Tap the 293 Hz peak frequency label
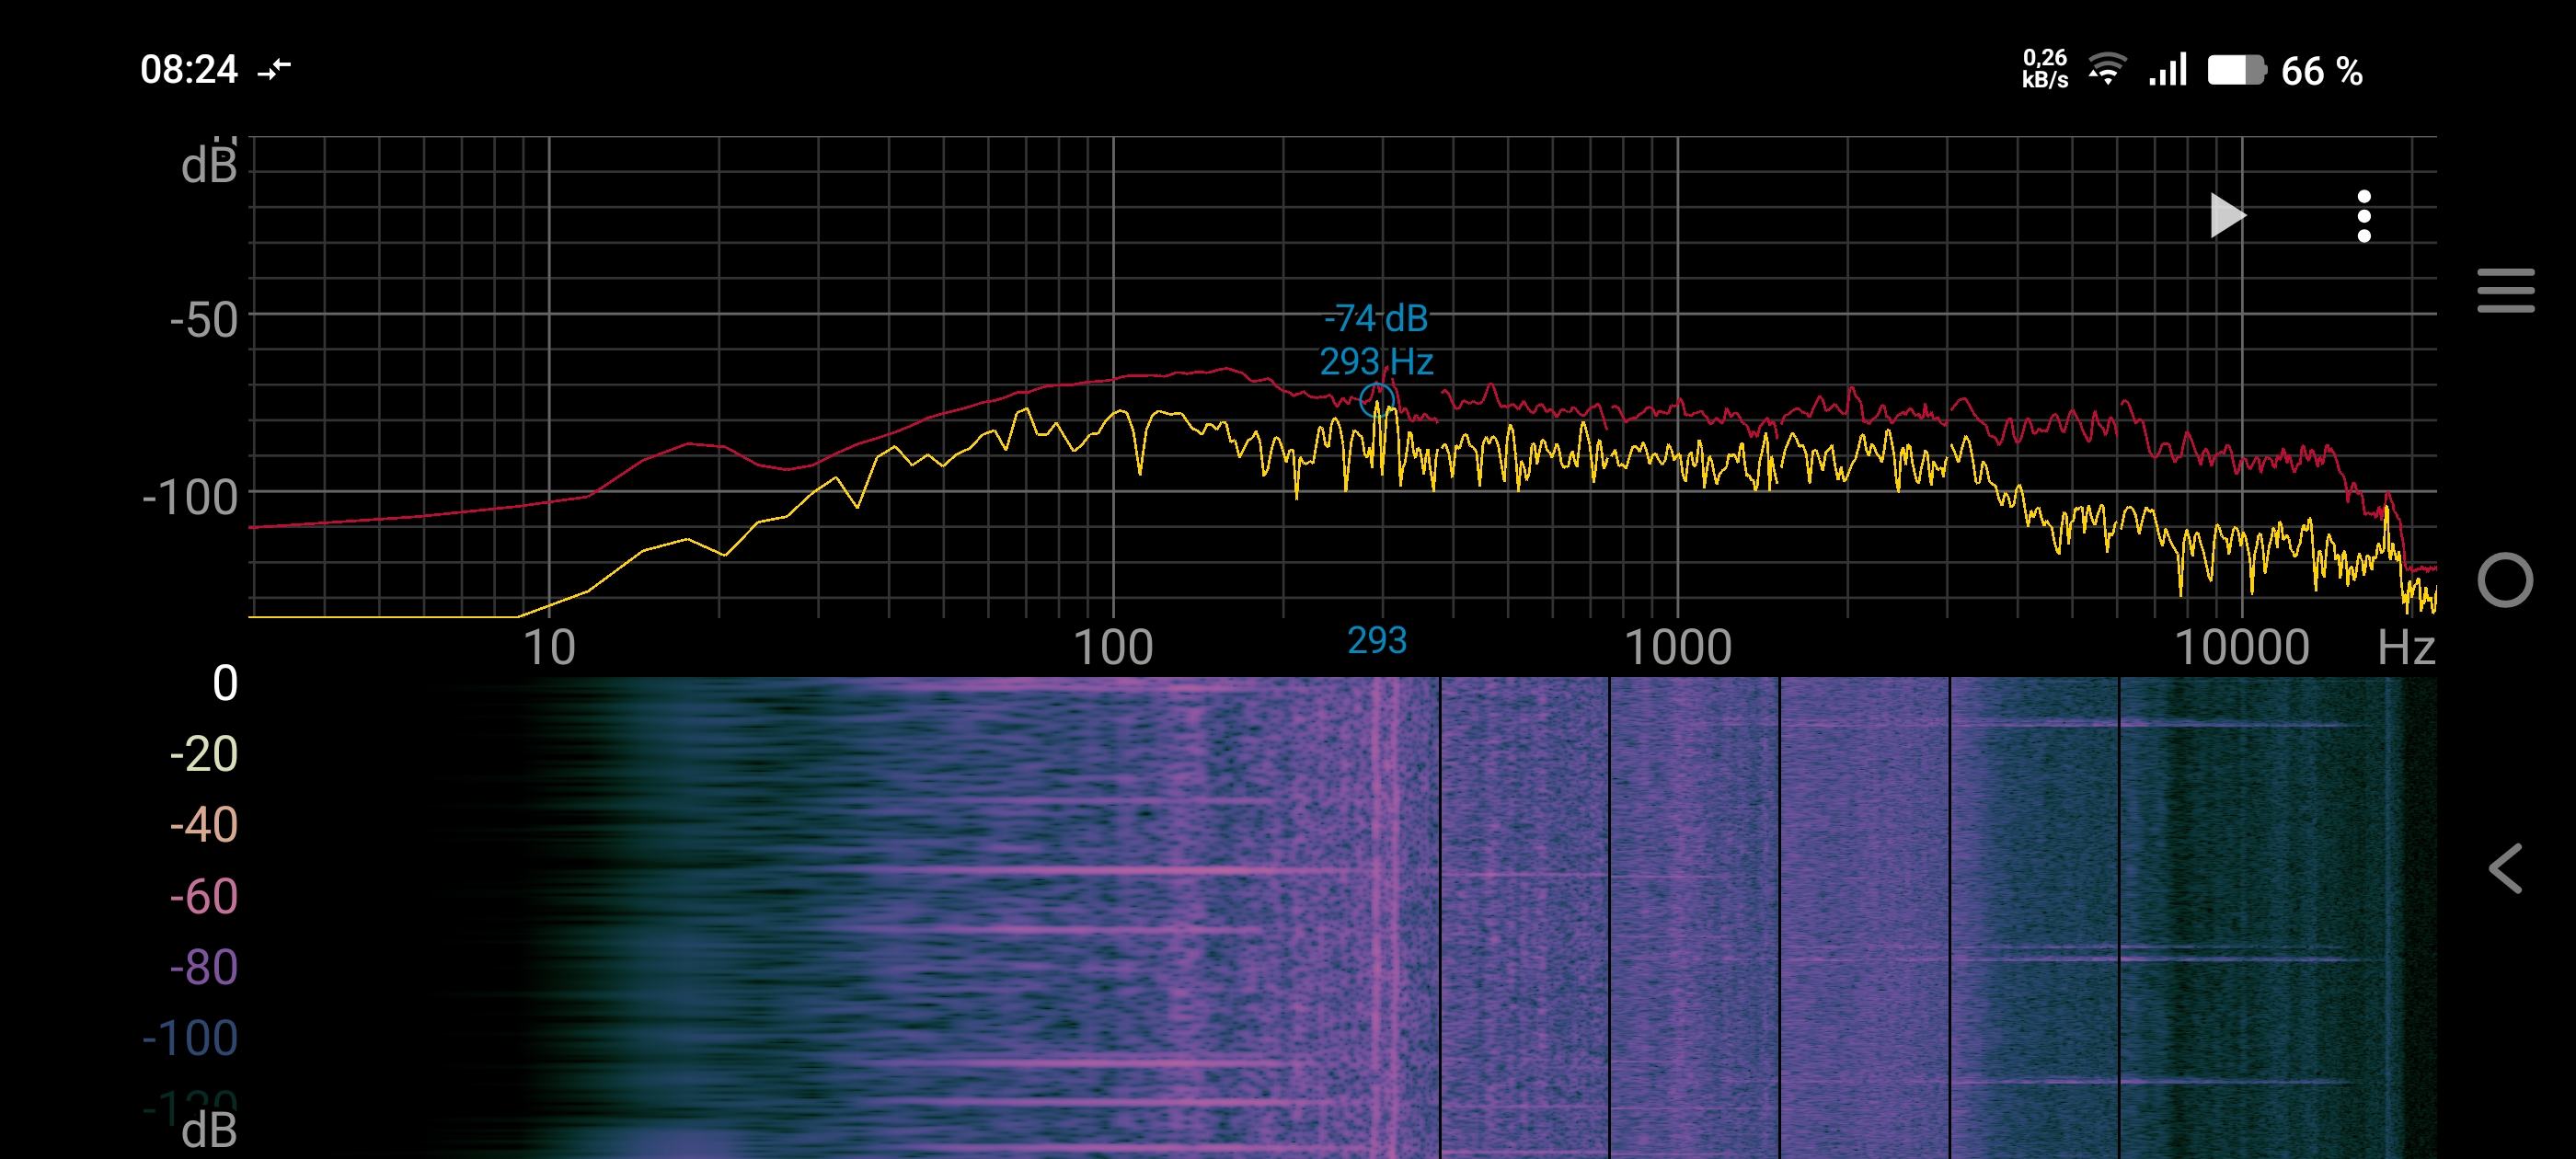Image resolution: width=2576 pixels, height=1159 pixels. 1376,361
